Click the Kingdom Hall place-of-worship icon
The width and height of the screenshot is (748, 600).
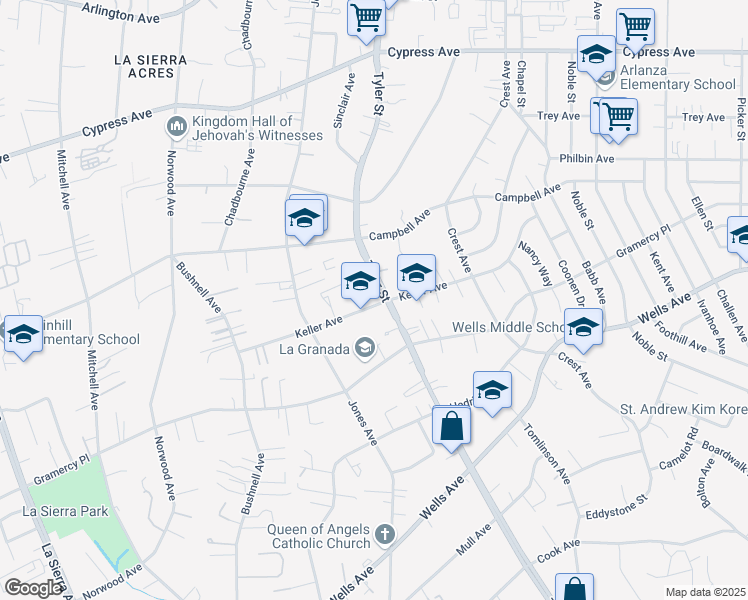(177, 125)
